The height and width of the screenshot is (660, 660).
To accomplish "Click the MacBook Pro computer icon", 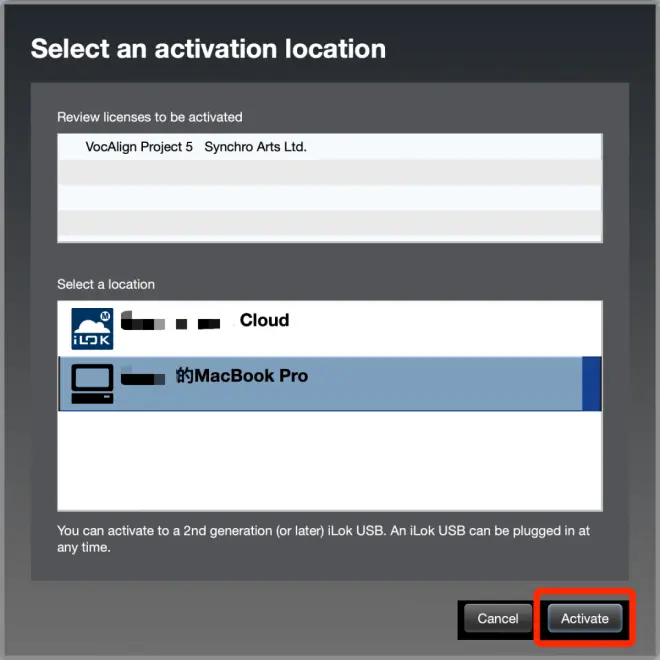I will pyautogui.click(x=92, y=384).
